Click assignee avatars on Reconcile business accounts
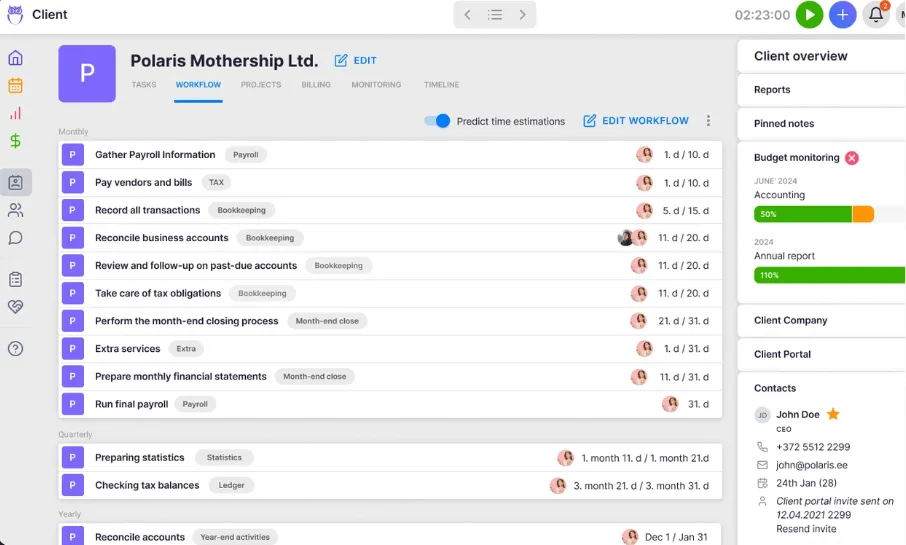 [x=632, y=238]
